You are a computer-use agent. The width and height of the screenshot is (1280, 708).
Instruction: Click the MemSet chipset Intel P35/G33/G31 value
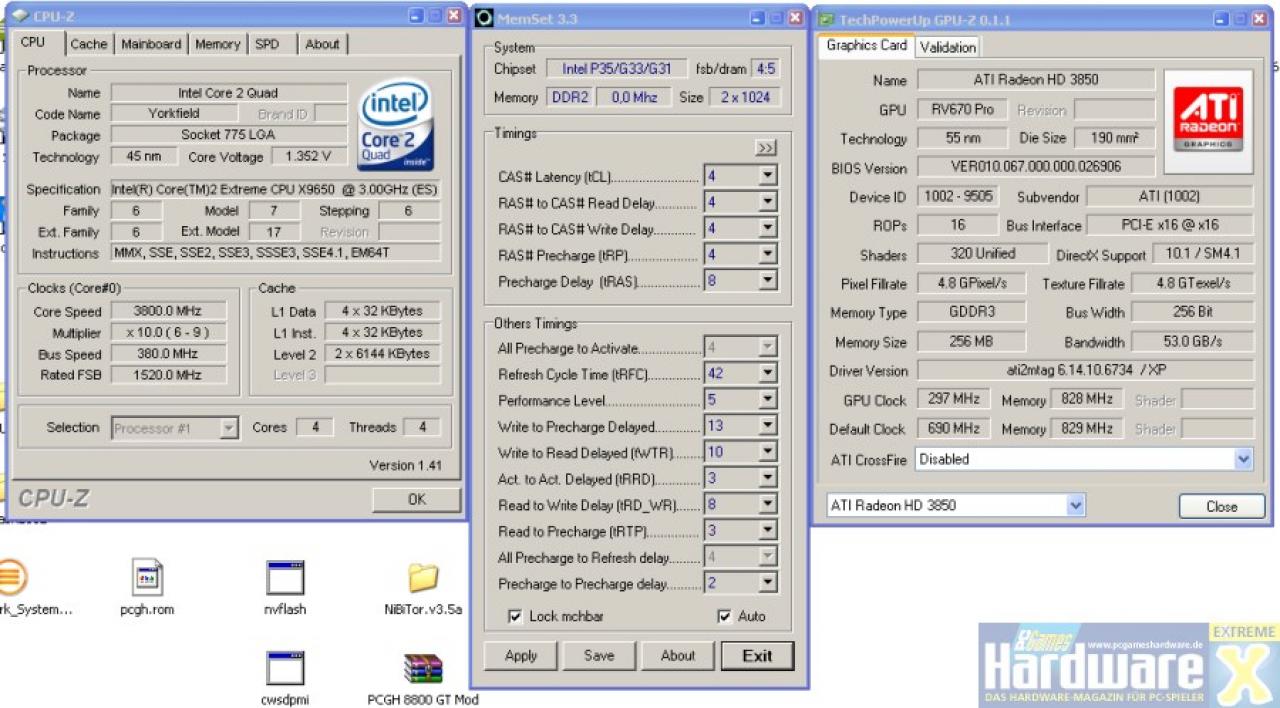(616, 69)
